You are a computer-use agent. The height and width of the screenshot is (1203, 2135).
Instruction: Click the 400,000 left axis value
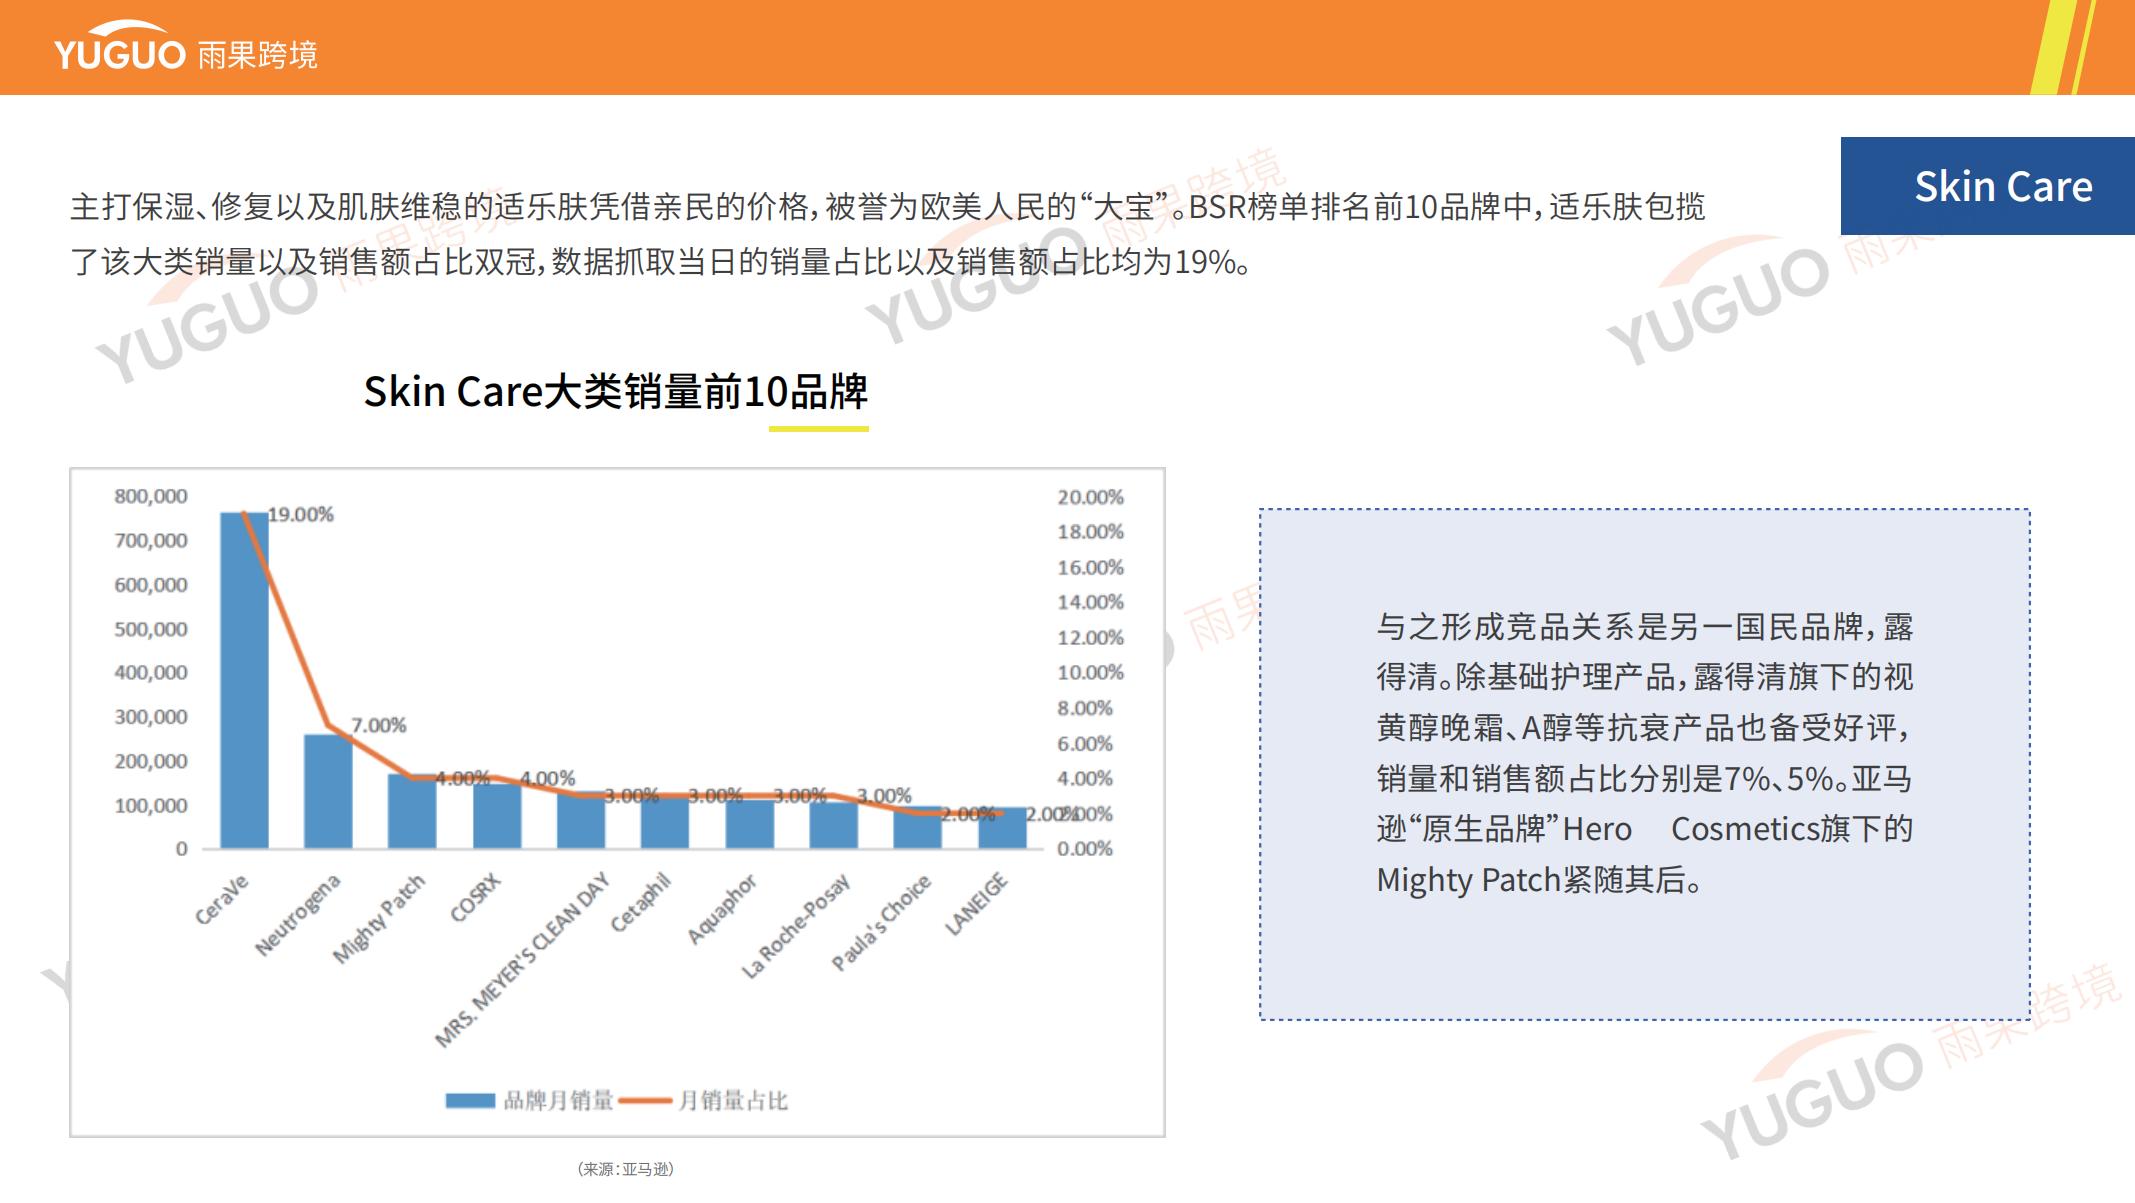[x=151, y=672]
